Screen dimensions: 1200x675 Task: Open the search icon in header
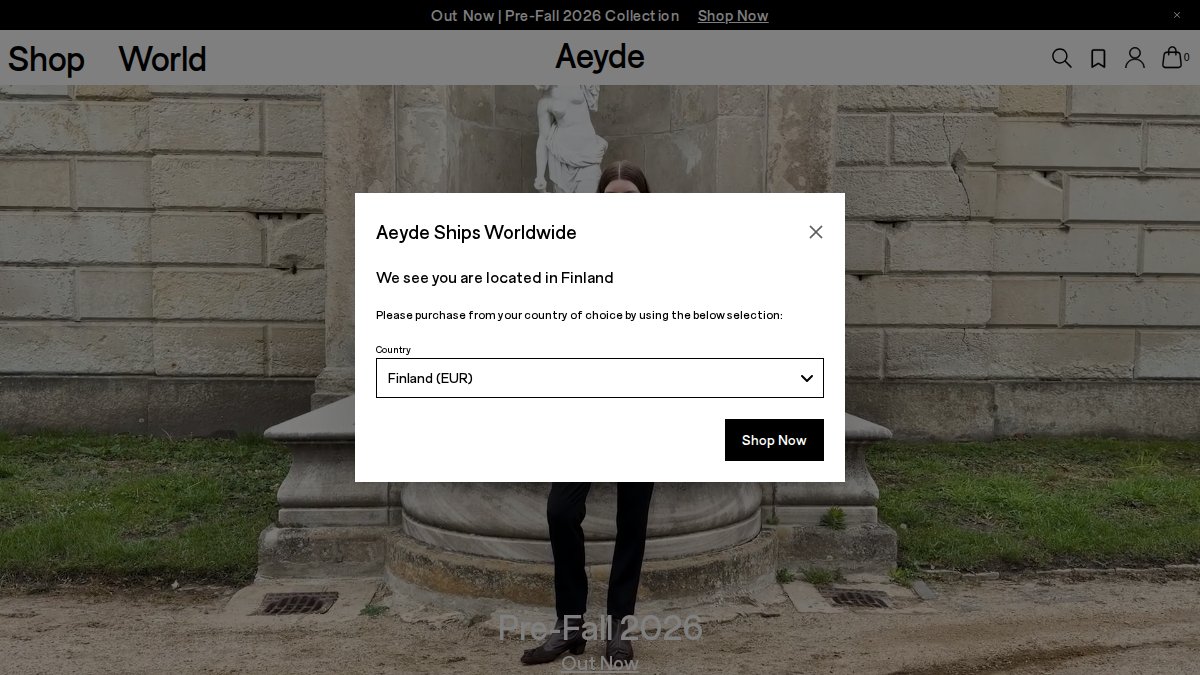pyautogui.click(x=1062, y=58)
